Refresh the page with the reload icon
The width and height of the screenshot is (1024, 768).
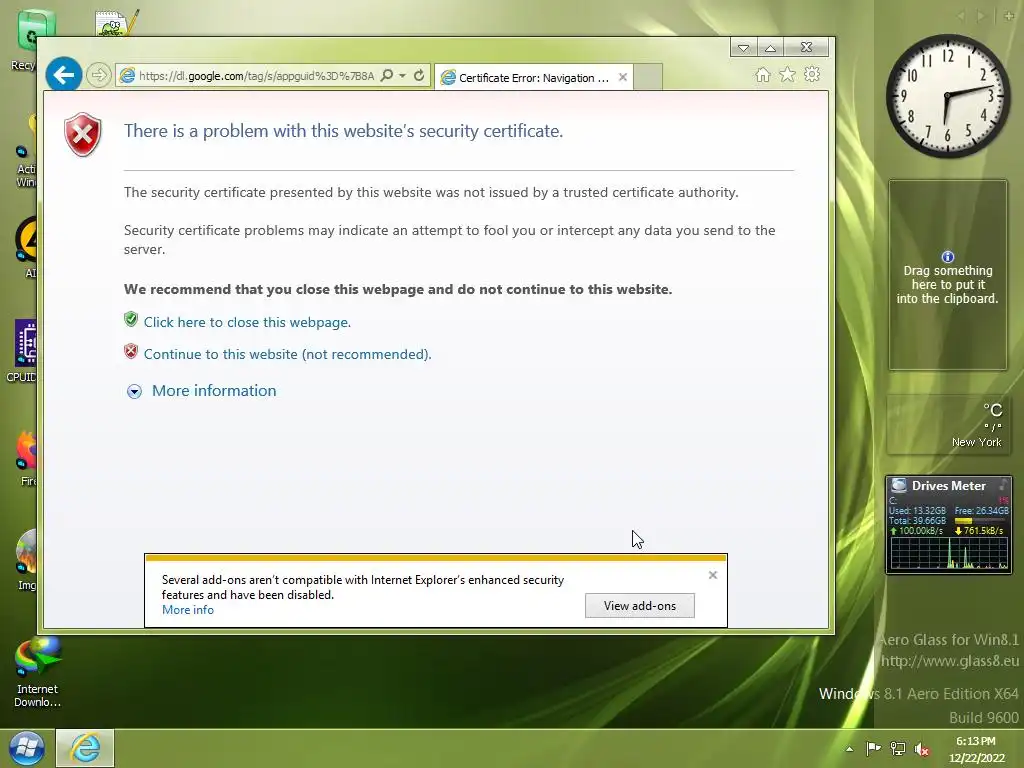tap(419, 76)
